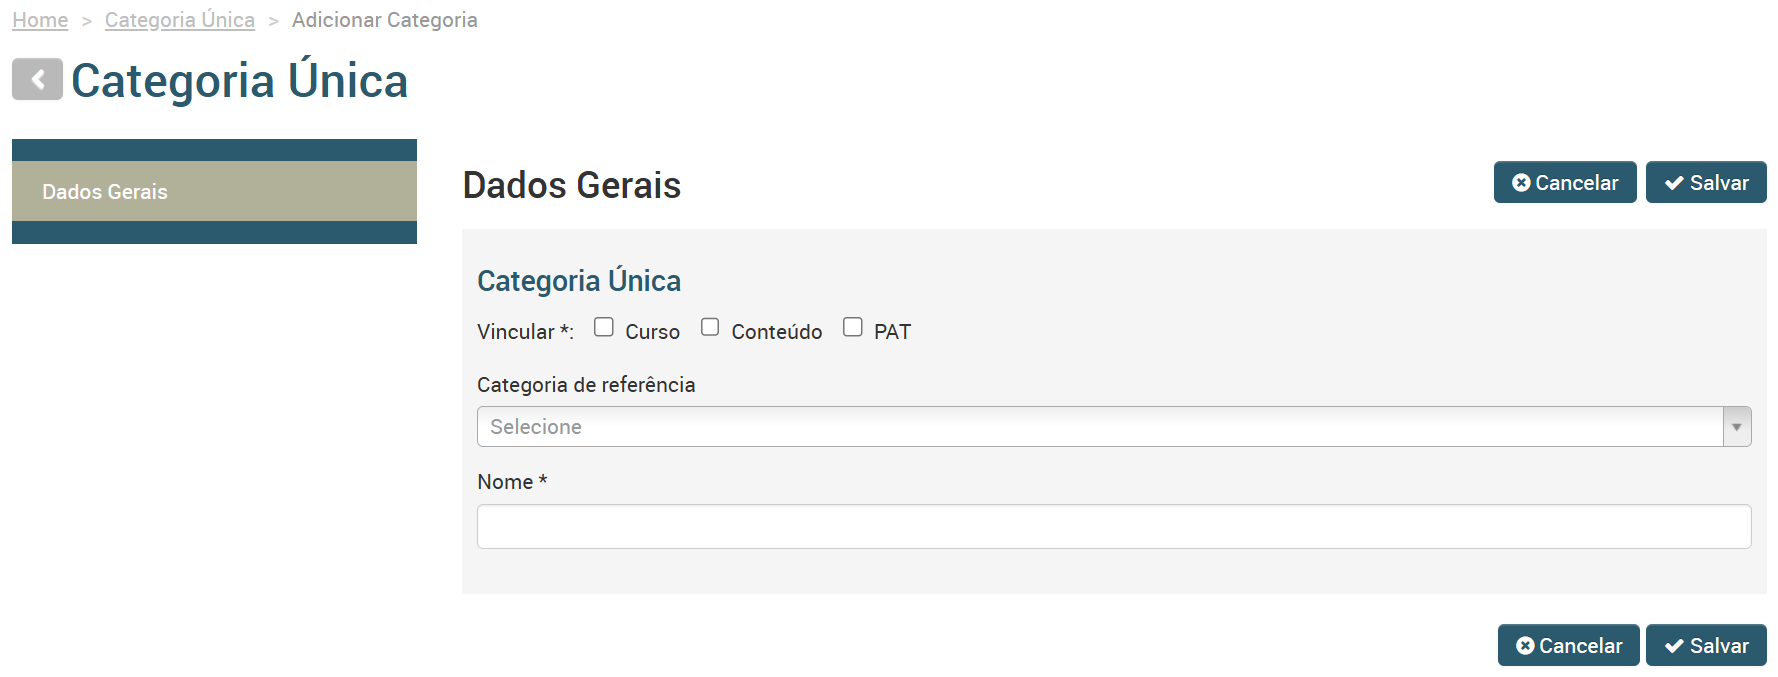Tick the PAT checkbox
Viewport: 1778px width, 677px height.
pos(853,327)
